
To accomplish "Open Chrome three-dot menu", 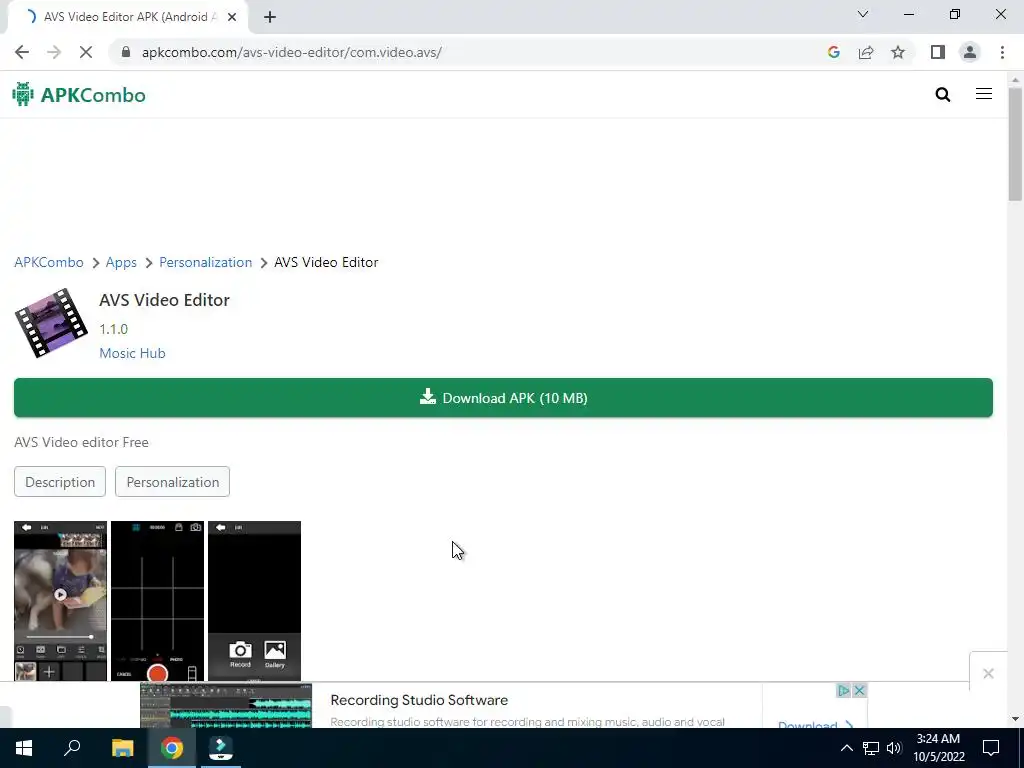I will [x=1002, y=52].
